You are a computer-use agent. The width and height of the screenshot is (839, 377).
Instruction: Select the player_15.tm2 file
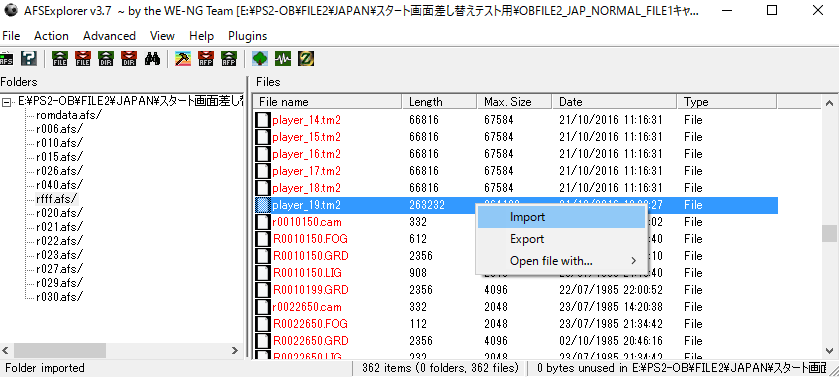click(307, 137)
